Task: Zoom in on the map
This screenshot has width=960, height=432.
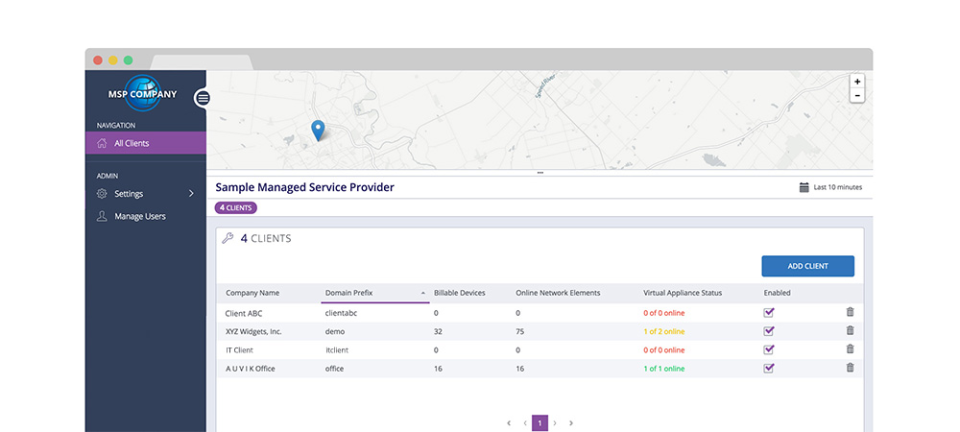Action: point(857,81)
